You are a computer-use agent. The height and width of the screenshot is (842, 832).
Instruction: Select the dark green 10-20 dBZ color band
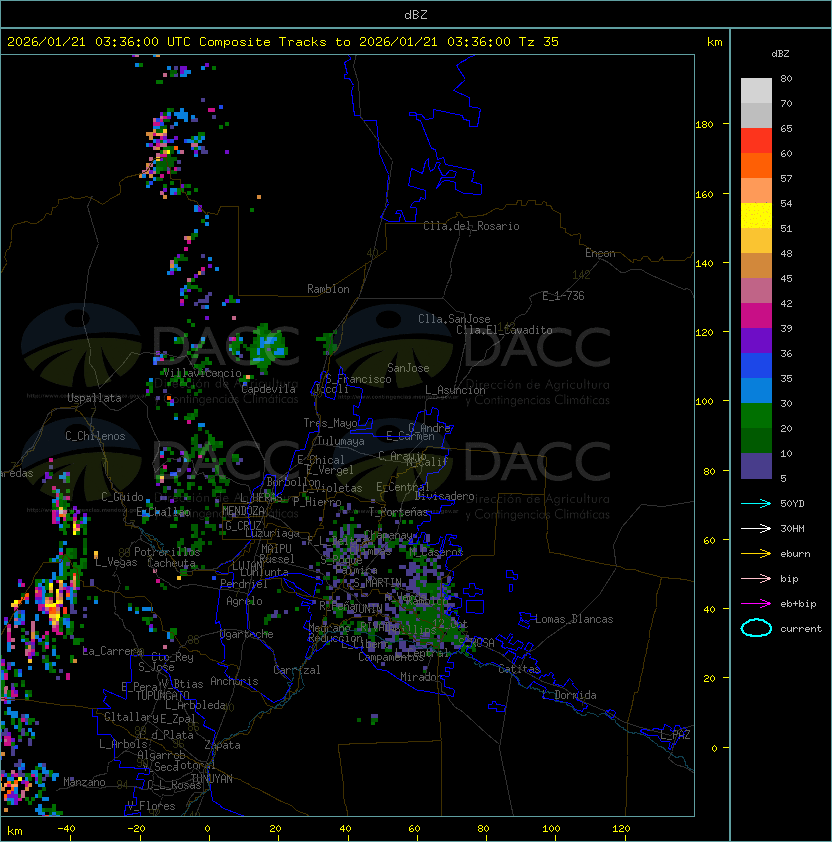coord(756,440)
